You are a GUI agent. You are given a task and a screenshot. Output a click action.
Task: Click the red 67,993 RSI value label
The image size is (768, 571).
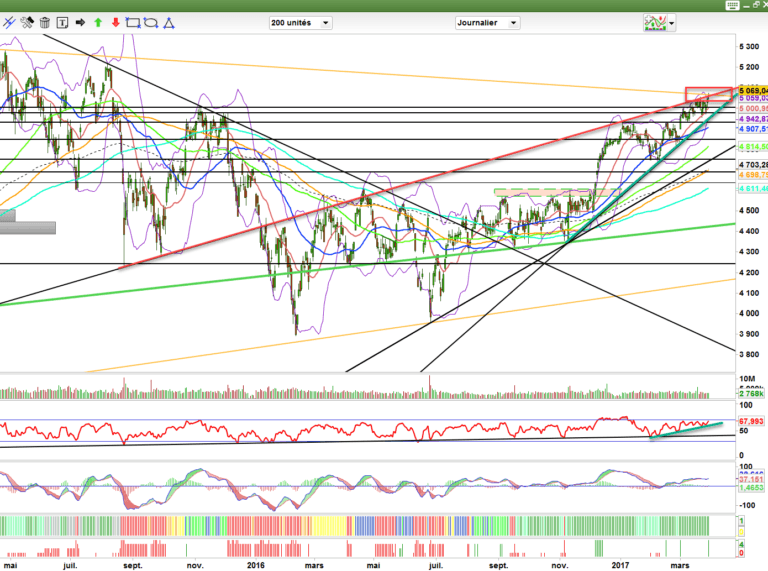[x=752, y=421]
